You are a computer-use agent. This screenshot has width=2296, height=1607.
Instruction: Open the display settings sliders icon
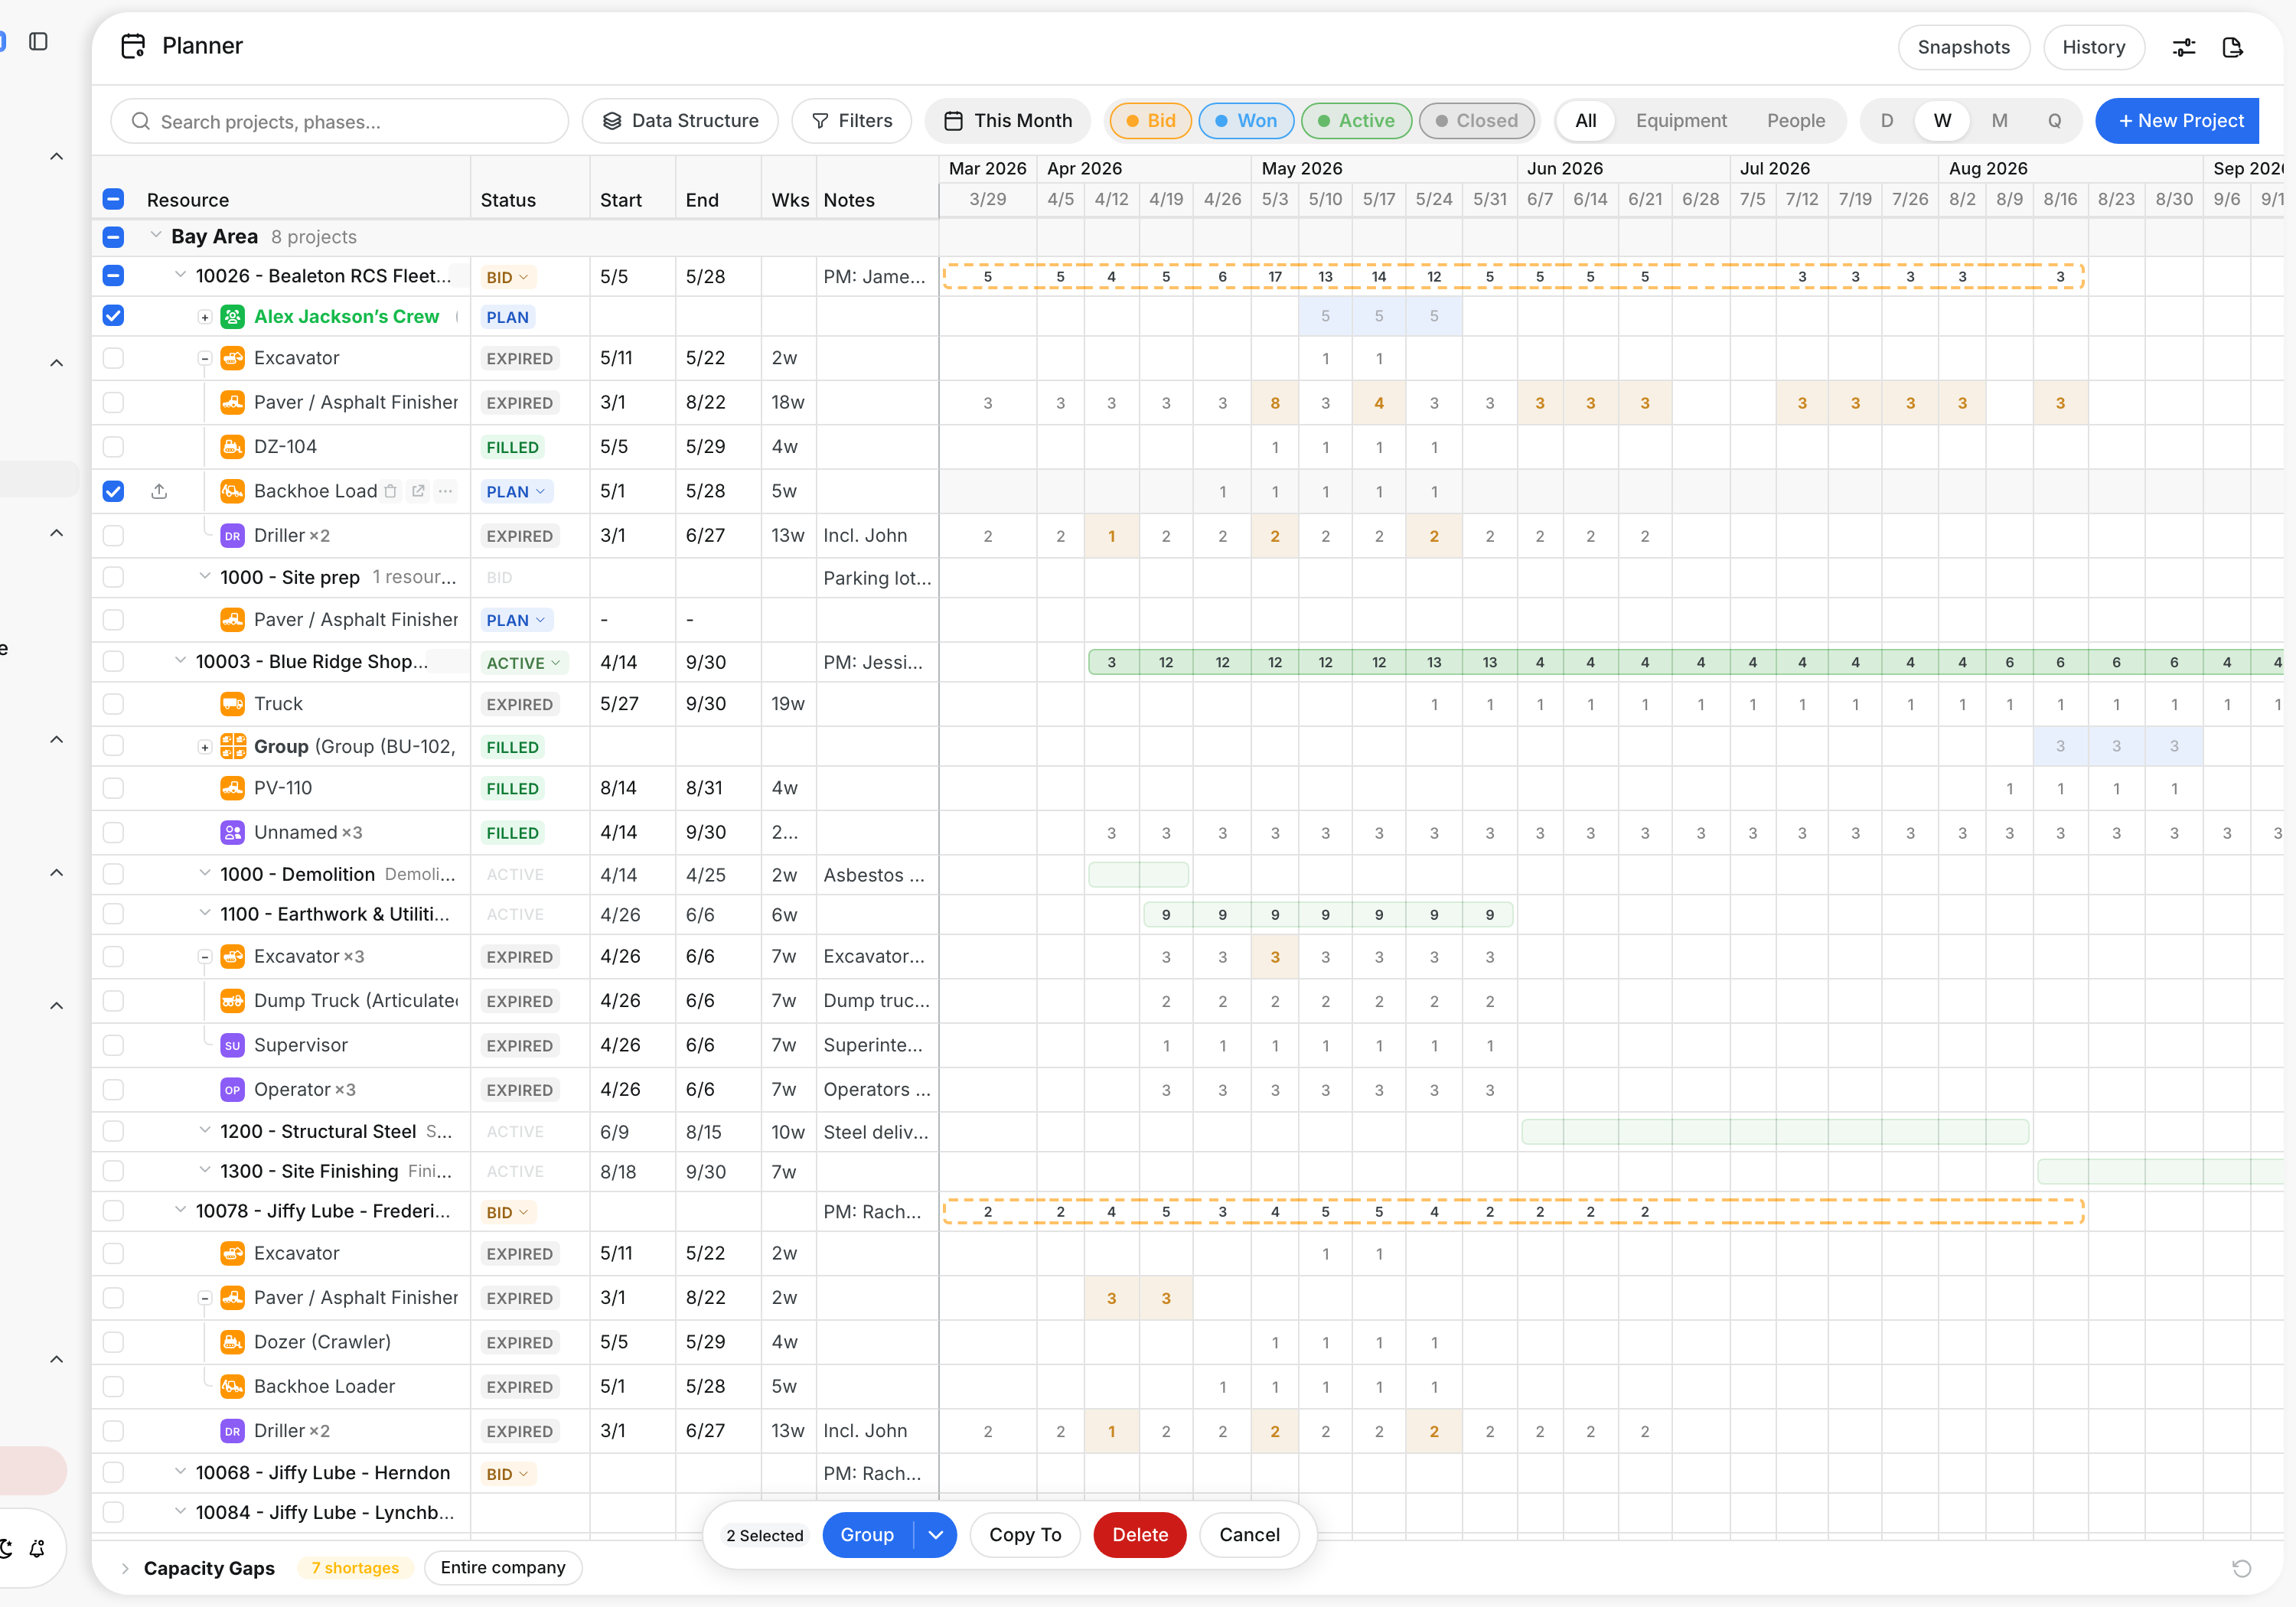2184,47
